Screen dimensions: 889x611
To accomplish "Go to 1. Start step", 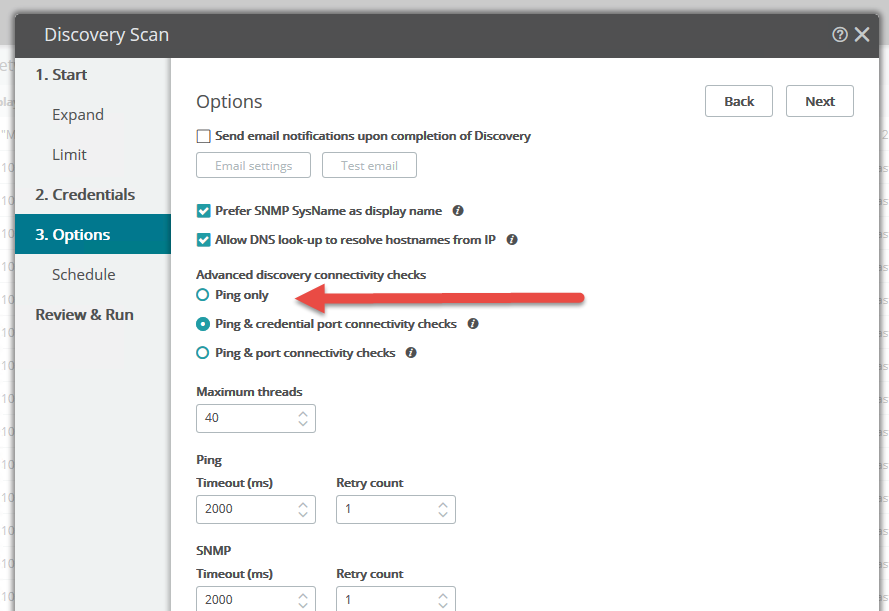I will point(61,75).
